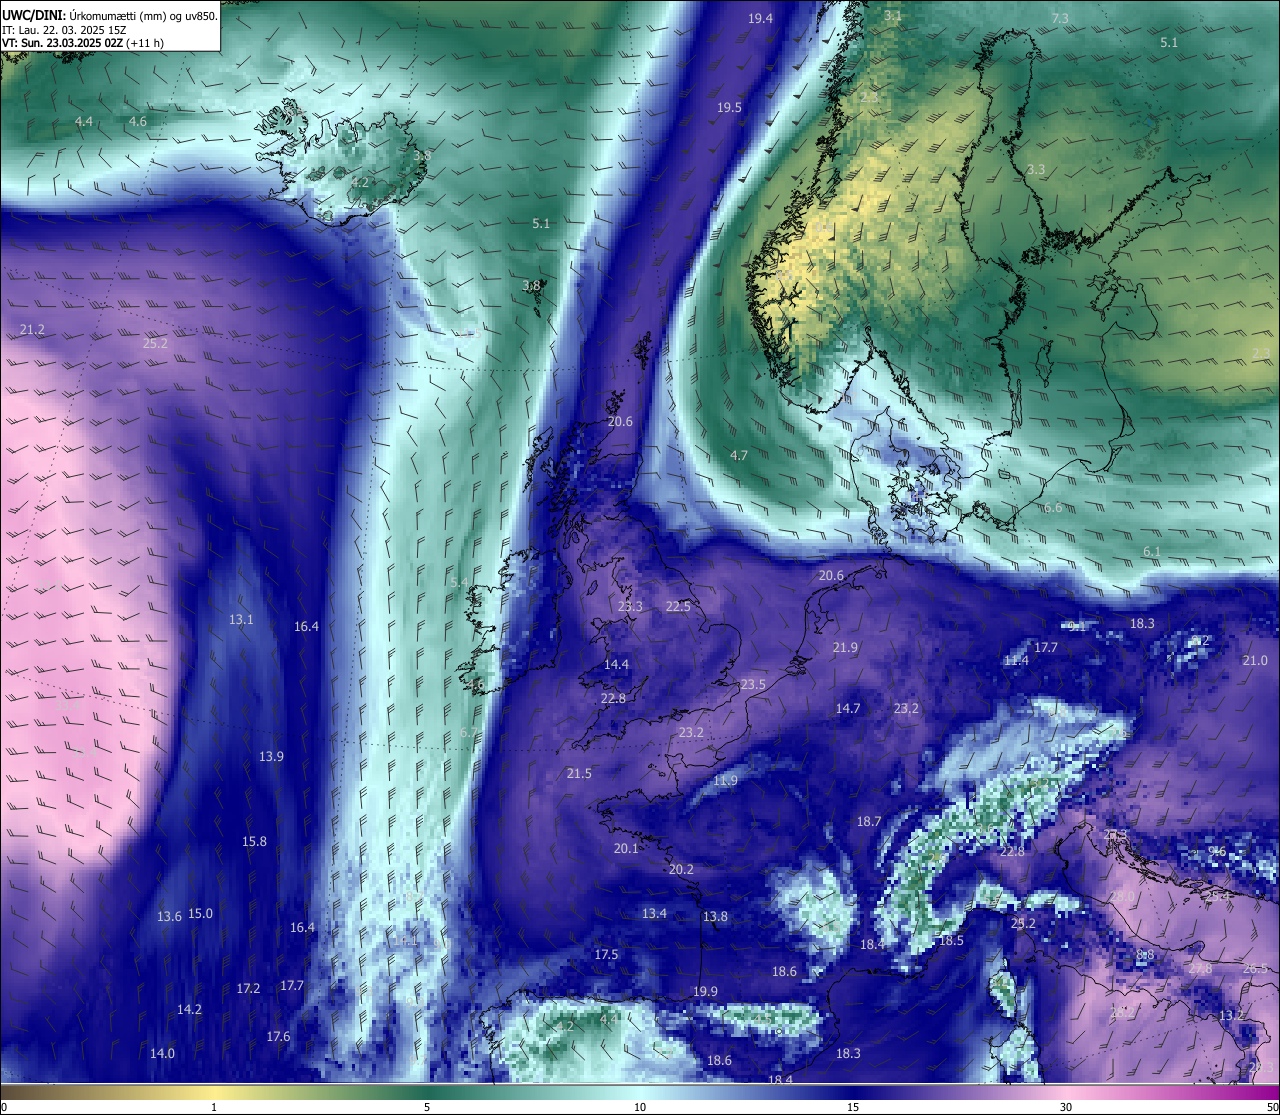Select the 17.2 value label
Image resolution: width=1280 pixels, height=1115 pixels.
coord(248,989)
